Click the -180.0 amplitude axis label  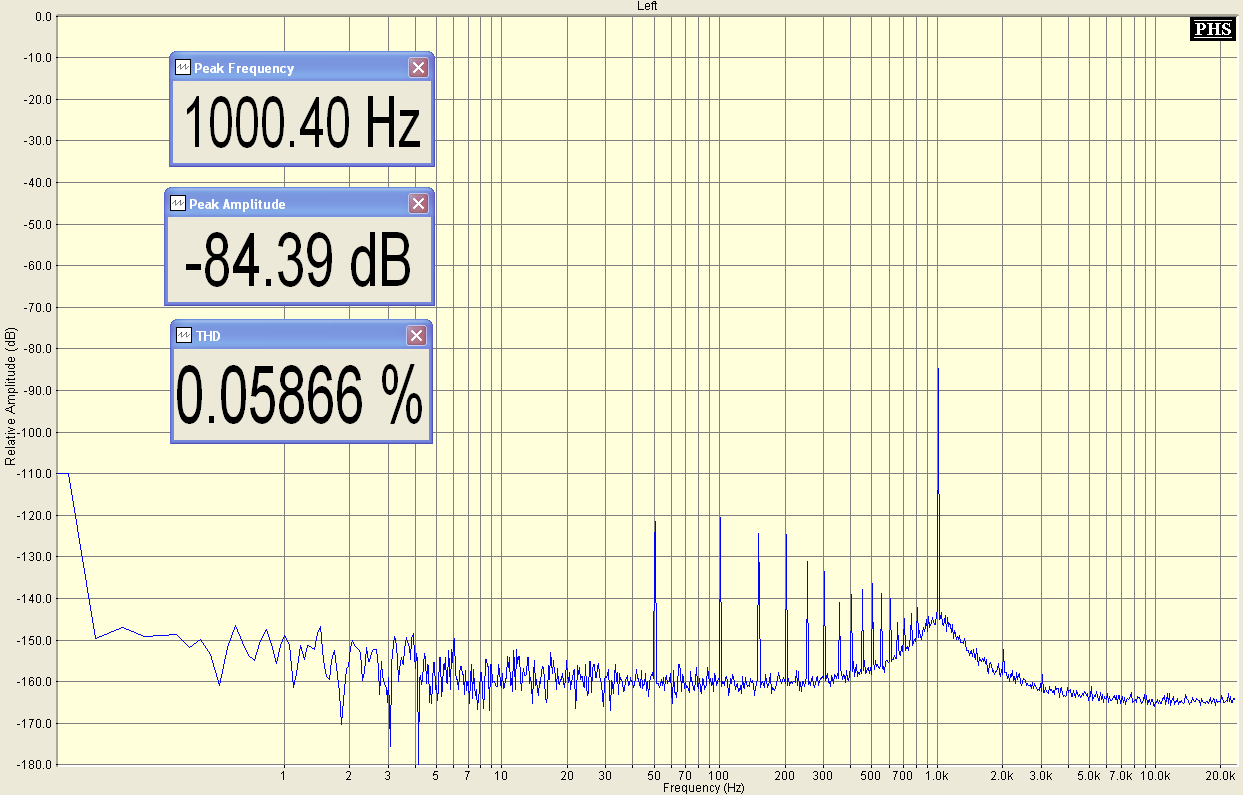34,765
